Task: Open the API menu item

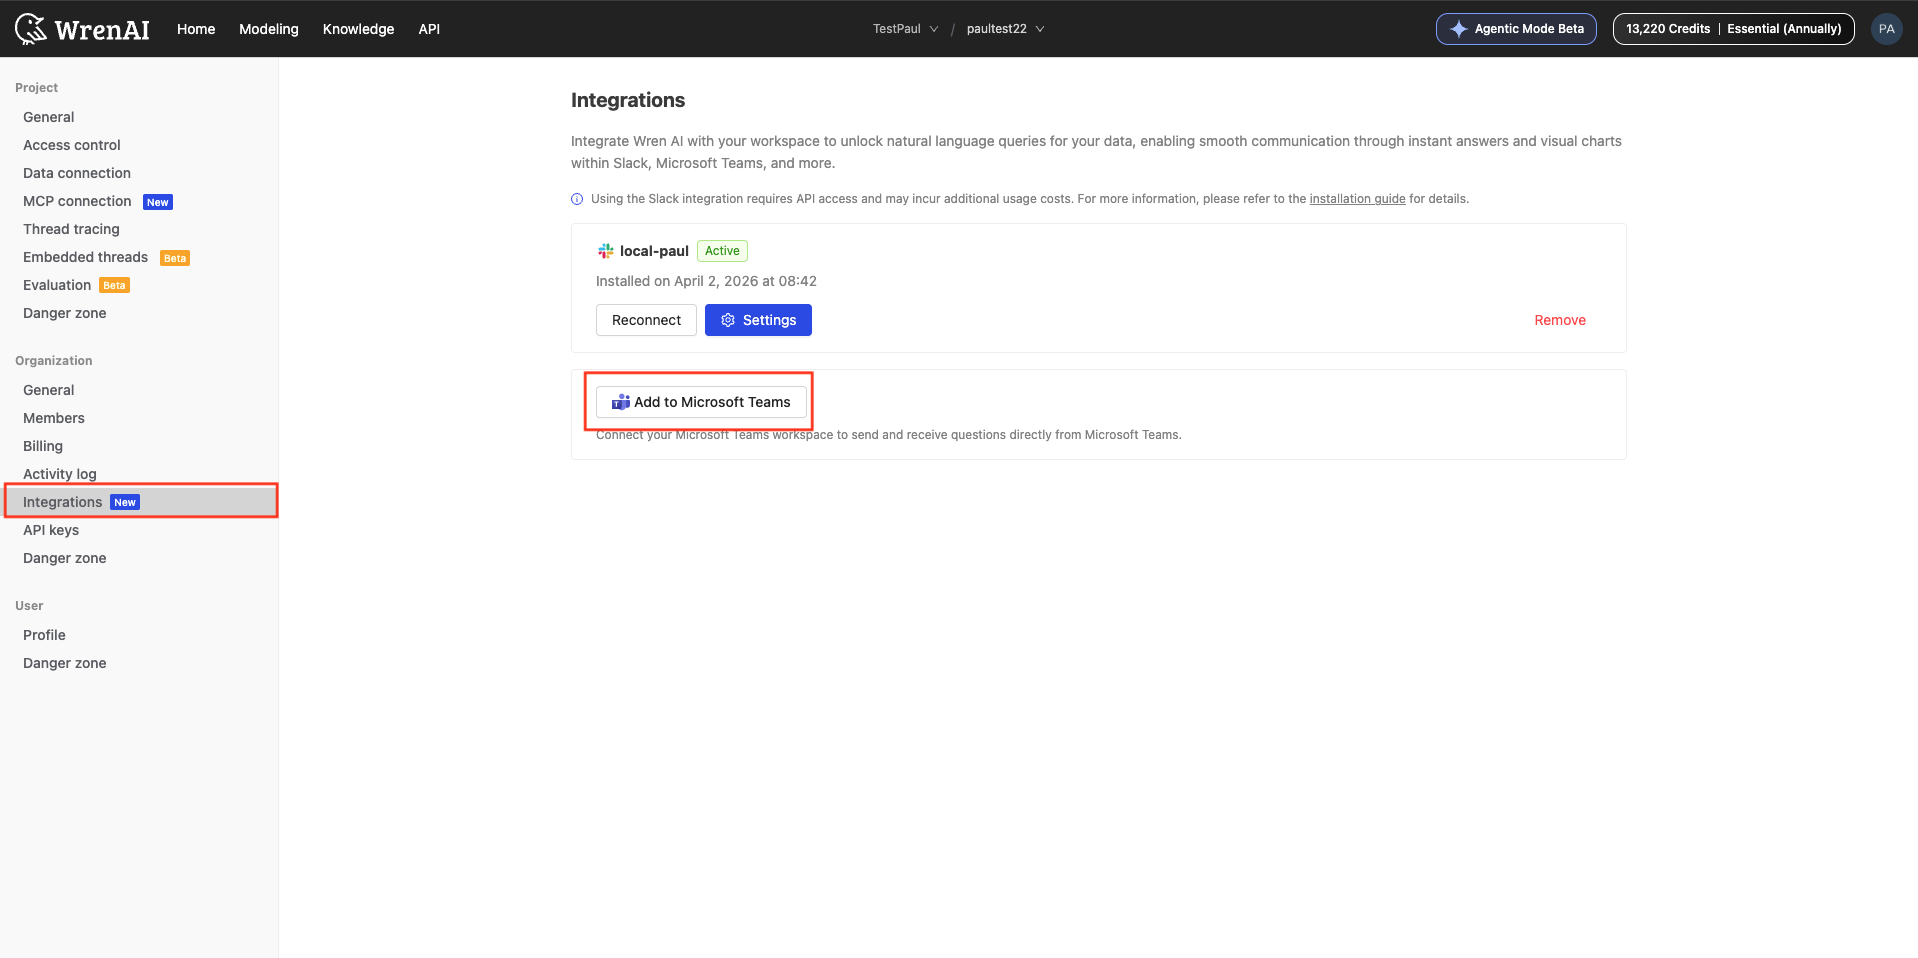Action: (x=429, y=29)
